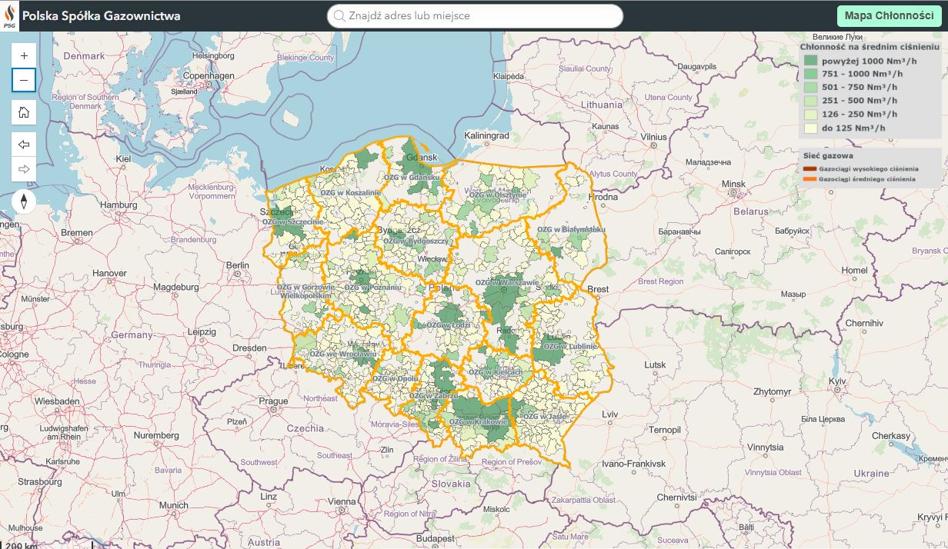Select the 'OZG w Białymstoku' region label
This screenshot has height=549, width=948.
[x=571, y=230]
